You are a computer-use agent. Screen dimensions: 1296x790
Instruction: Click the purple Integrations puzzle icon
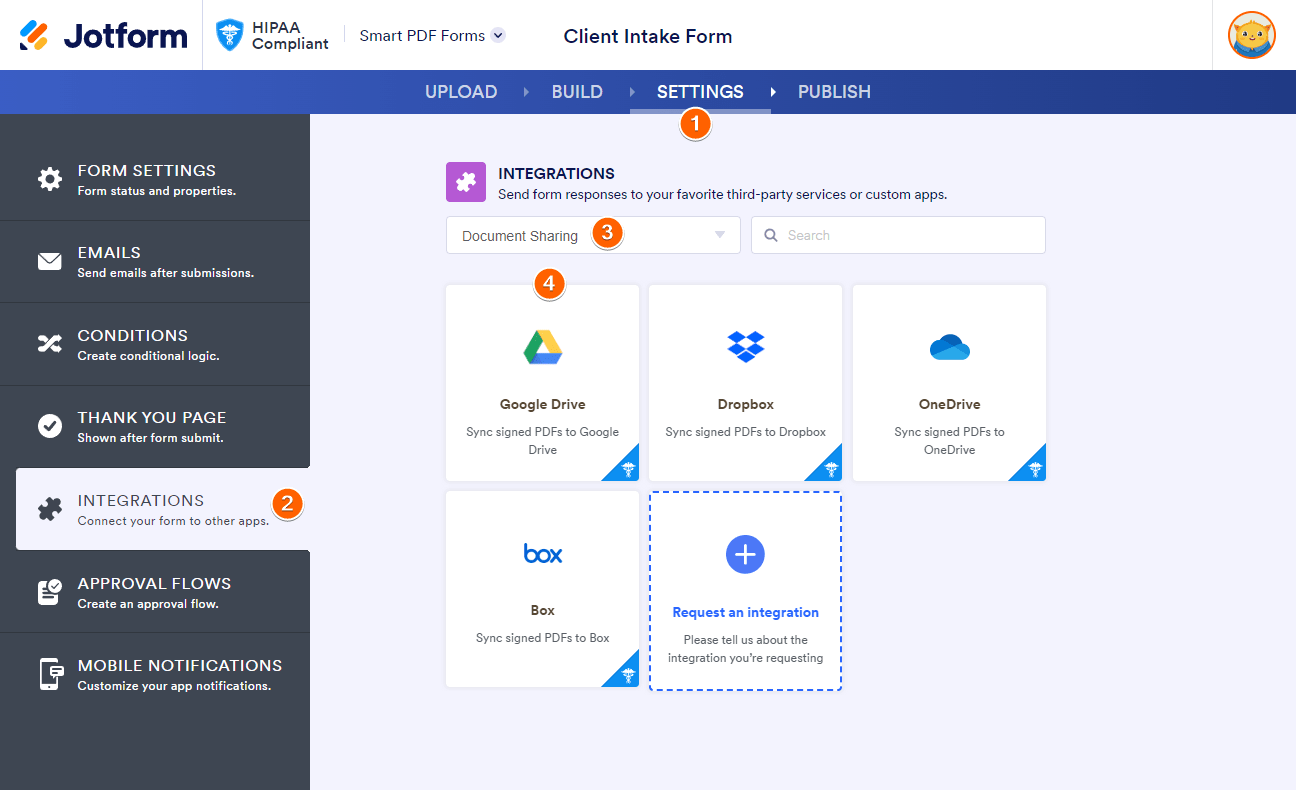pyautogui.click(x=465, y=182)
